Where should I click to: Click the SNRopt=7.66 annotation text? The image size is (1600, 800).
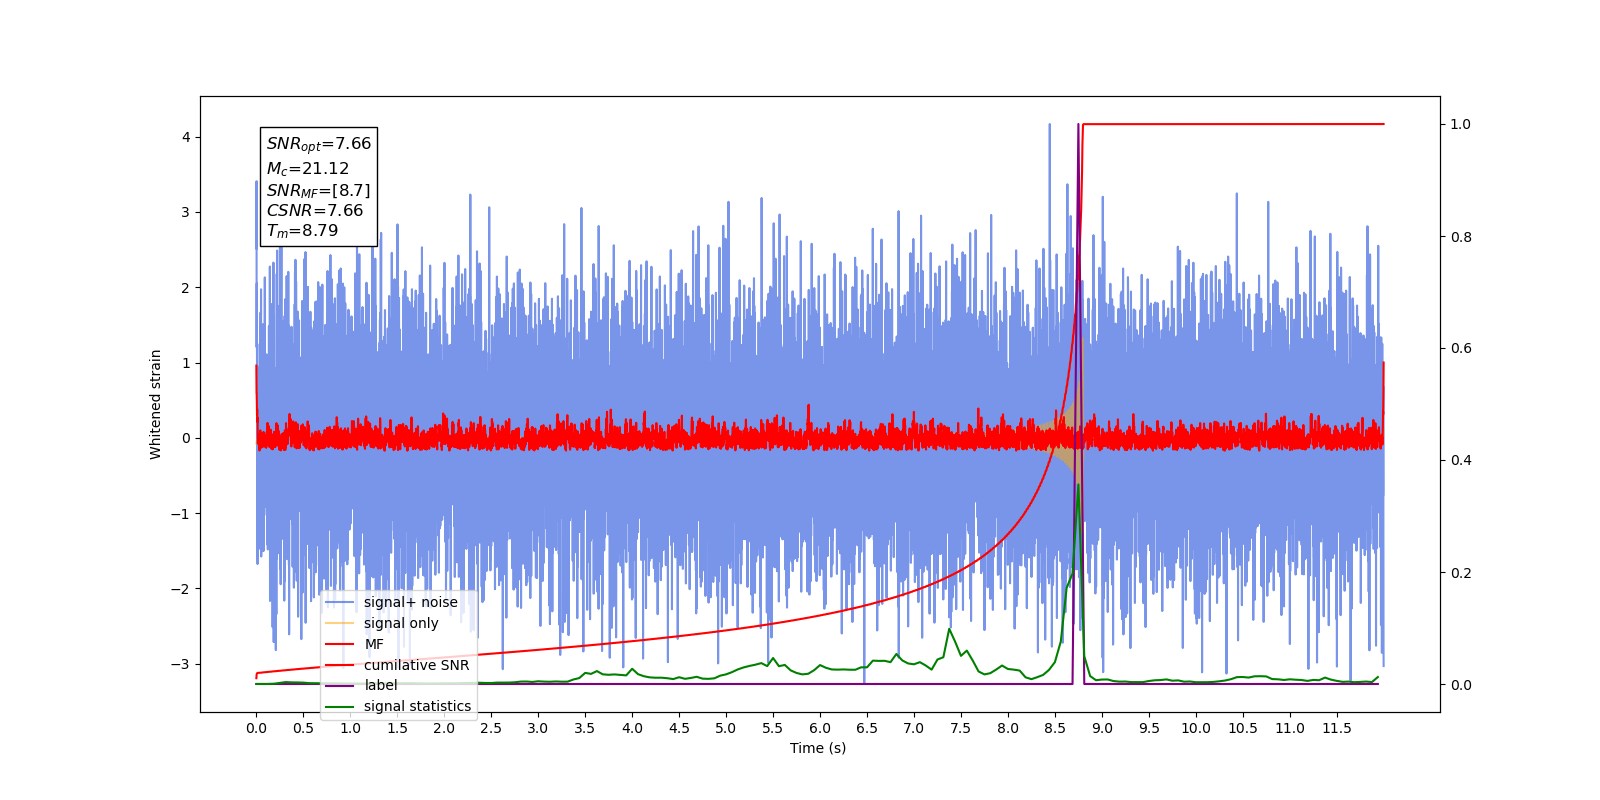[x=319, y=144]
